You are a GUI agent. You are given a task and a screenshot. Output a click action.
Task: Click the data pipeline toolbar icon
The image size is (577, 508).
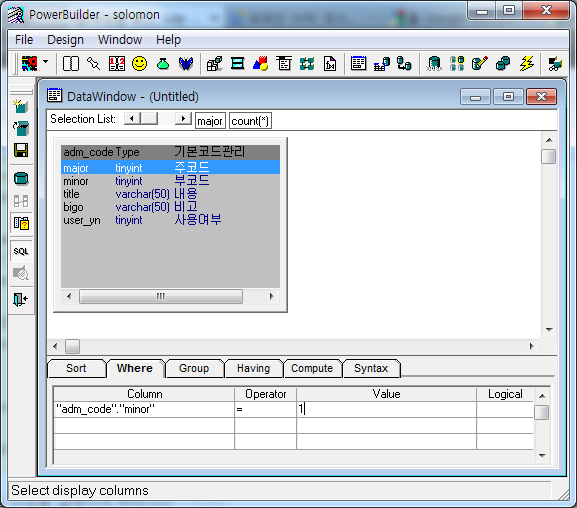point(404,64)
